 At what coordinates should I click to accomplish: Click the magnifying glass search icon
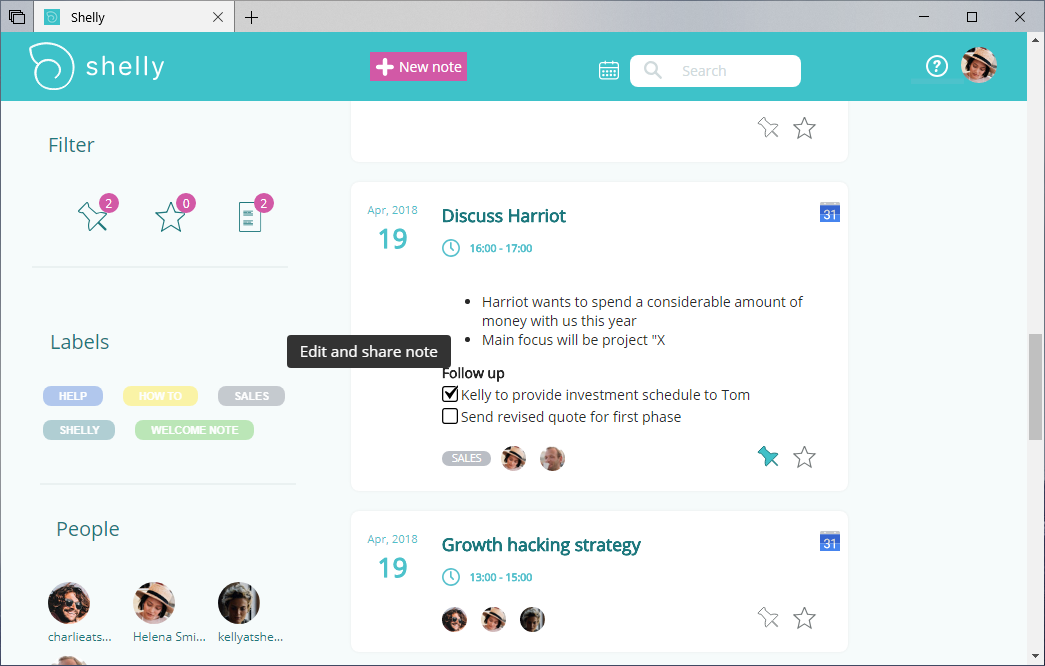(x=652, y=71)
